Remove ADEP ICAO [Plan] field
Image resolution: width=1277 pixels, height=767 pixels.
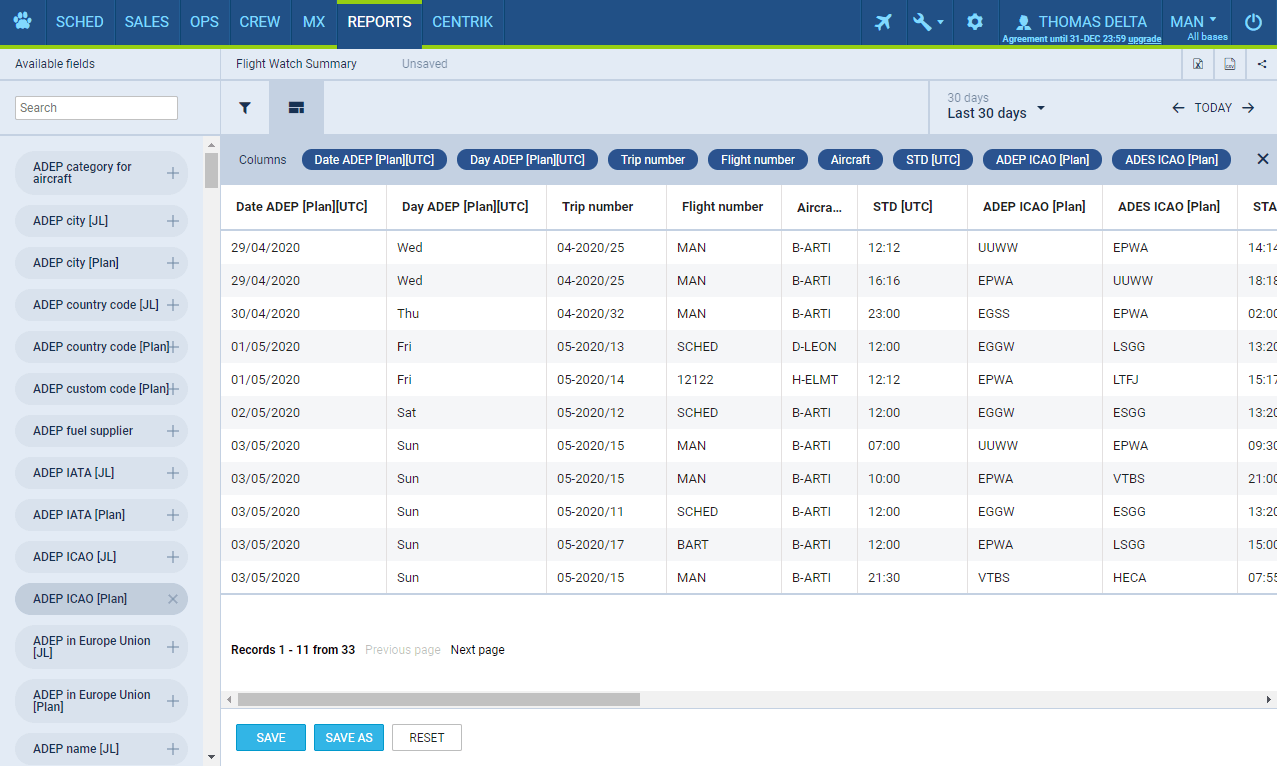point(173,599)
